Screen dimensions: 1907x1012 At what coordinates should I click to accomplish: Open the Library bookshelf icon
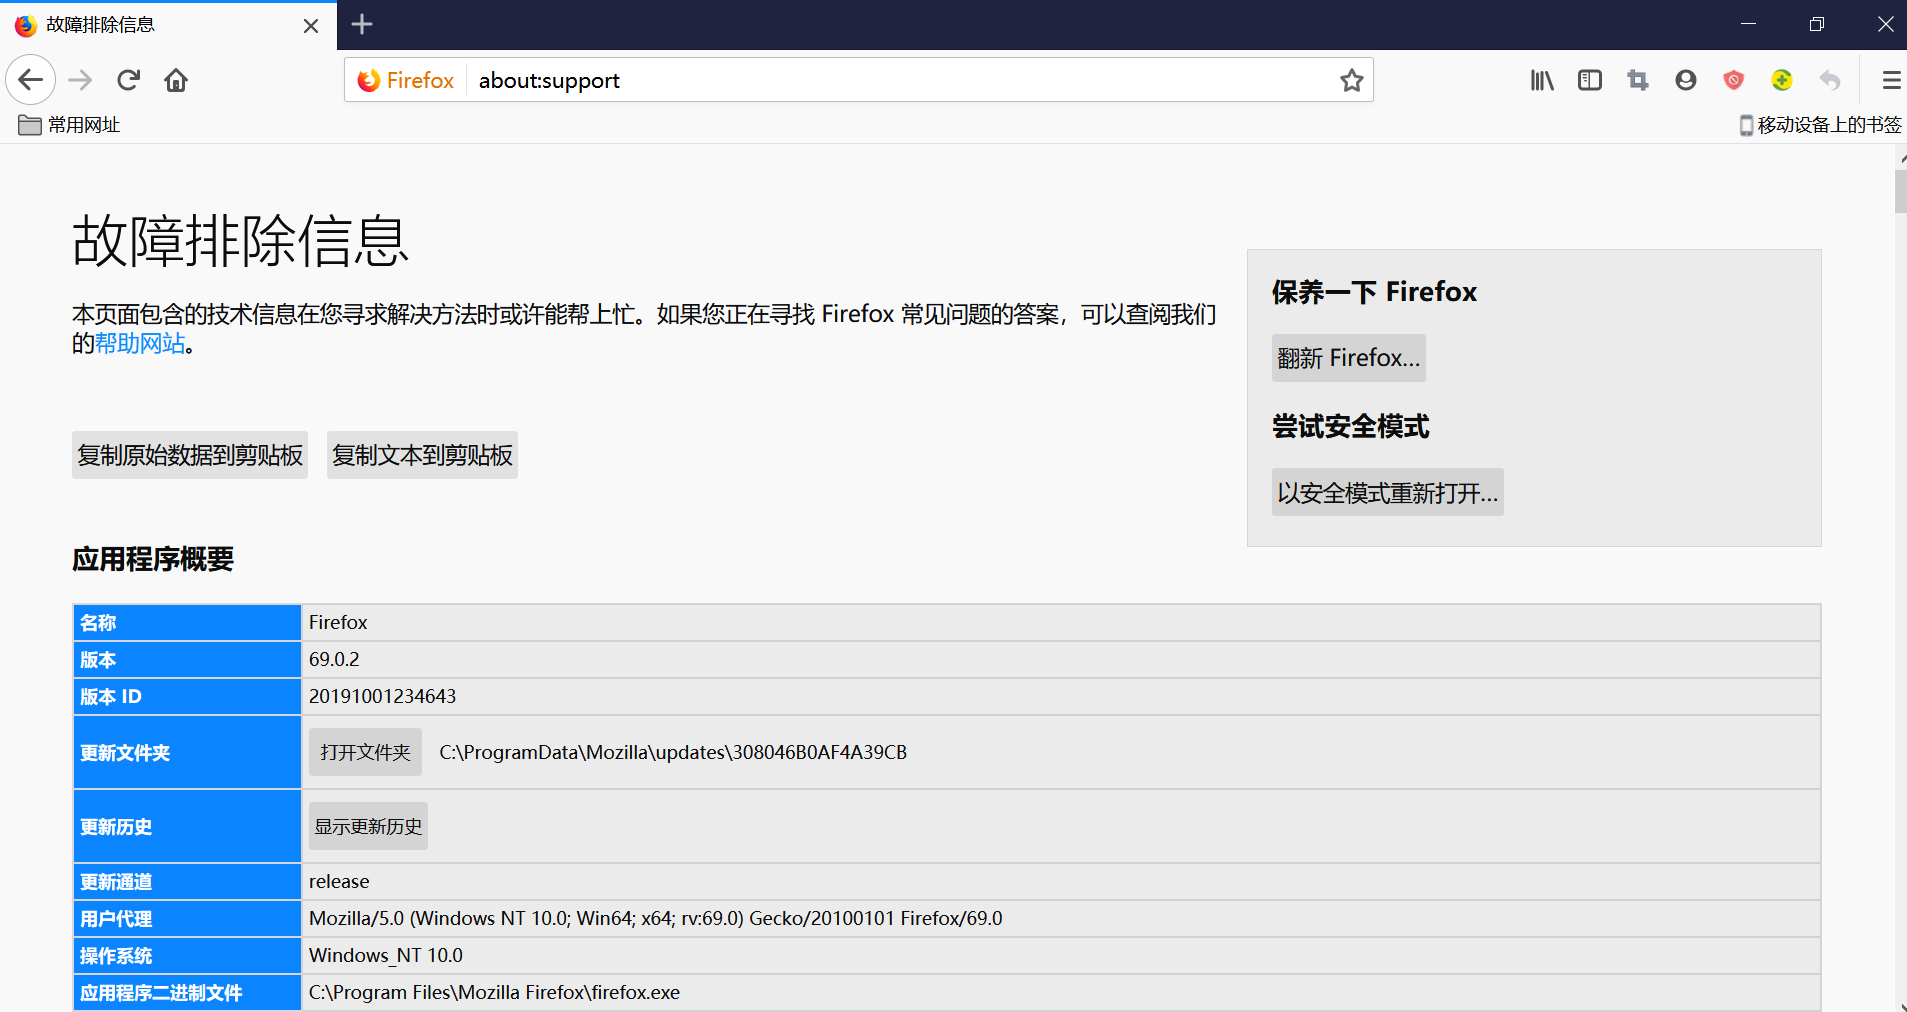1542,80
